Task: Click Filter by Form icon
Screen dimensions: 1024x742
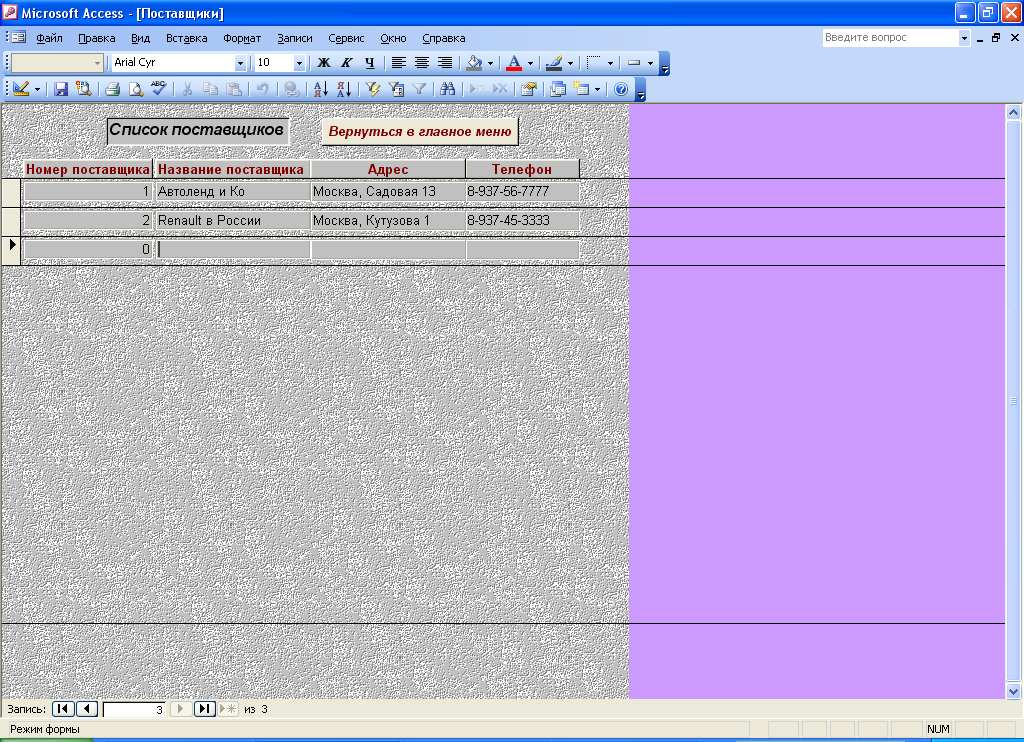Action: coord(396,89)
